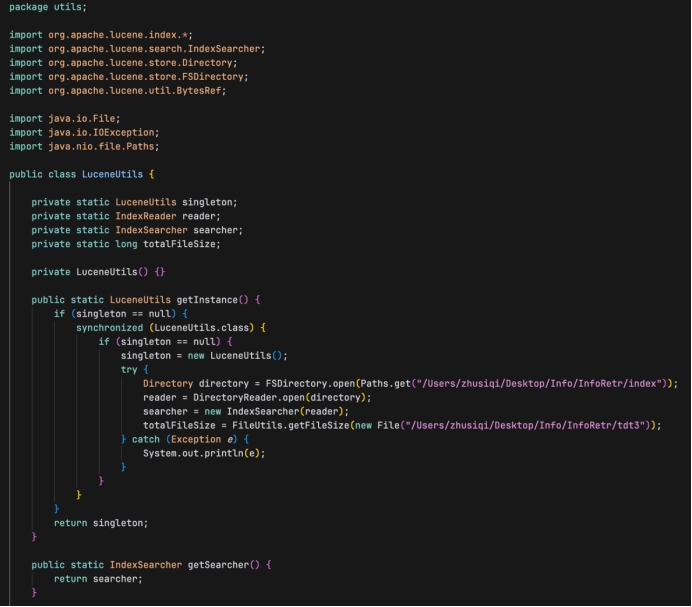Screen dimensions: 692x607
Task: Click the java.io.IOException import line
Action: point(84,132)
